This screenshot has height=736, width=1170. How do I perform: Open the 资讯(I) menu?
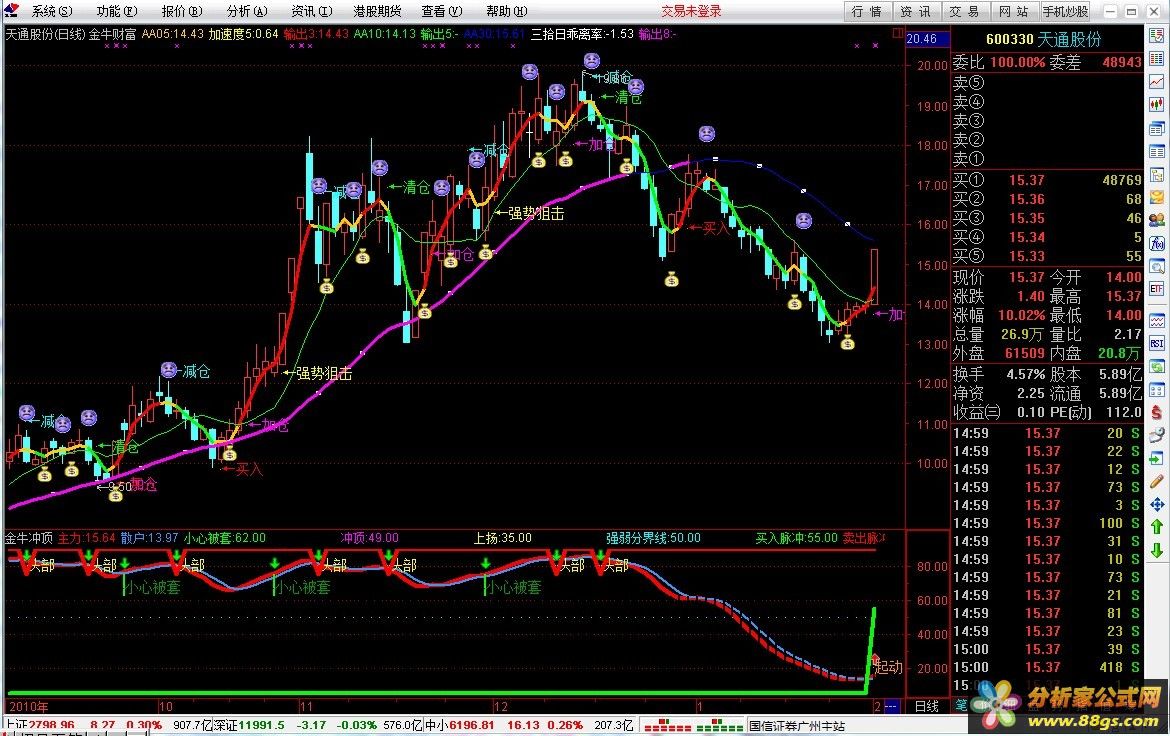coord(311,11)
